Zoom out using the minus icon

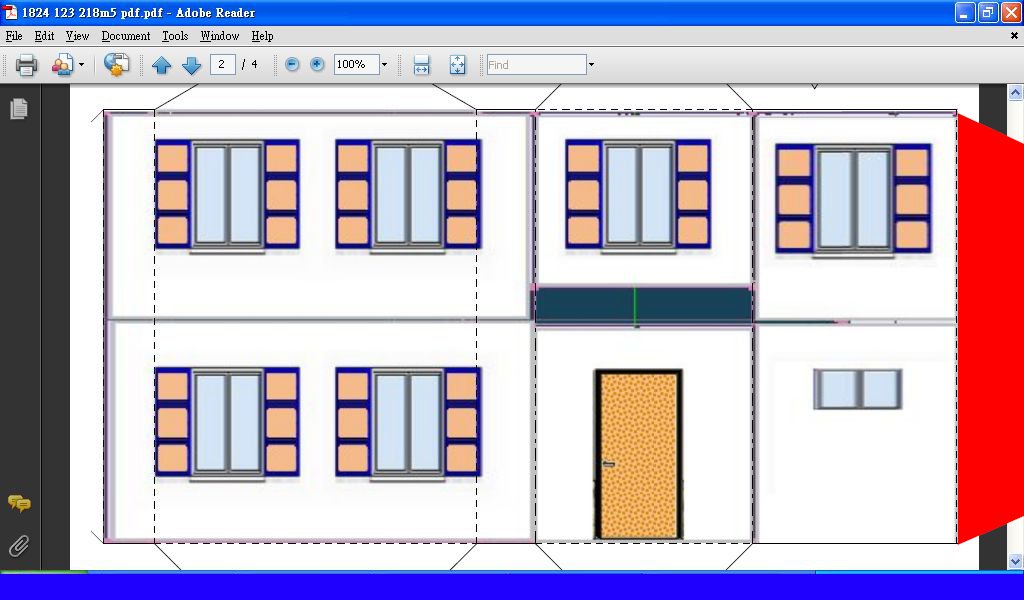292,65
